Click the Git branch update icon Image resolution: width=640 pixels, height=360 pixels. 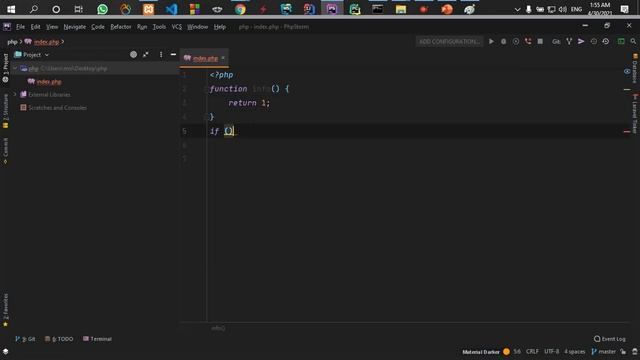(x=569, y=42)
